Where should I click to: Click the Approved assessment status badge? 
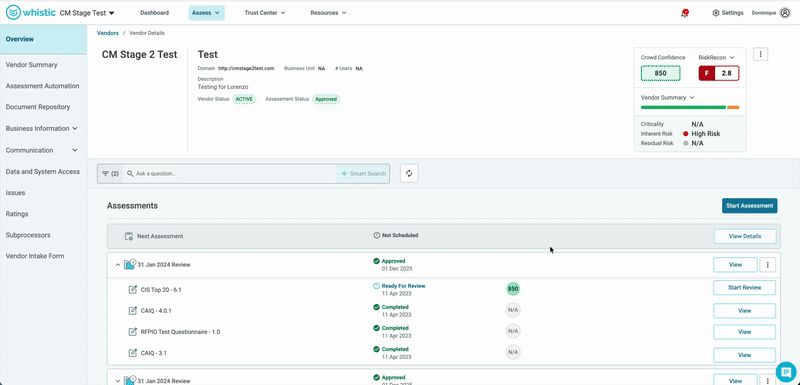[326, 99]
